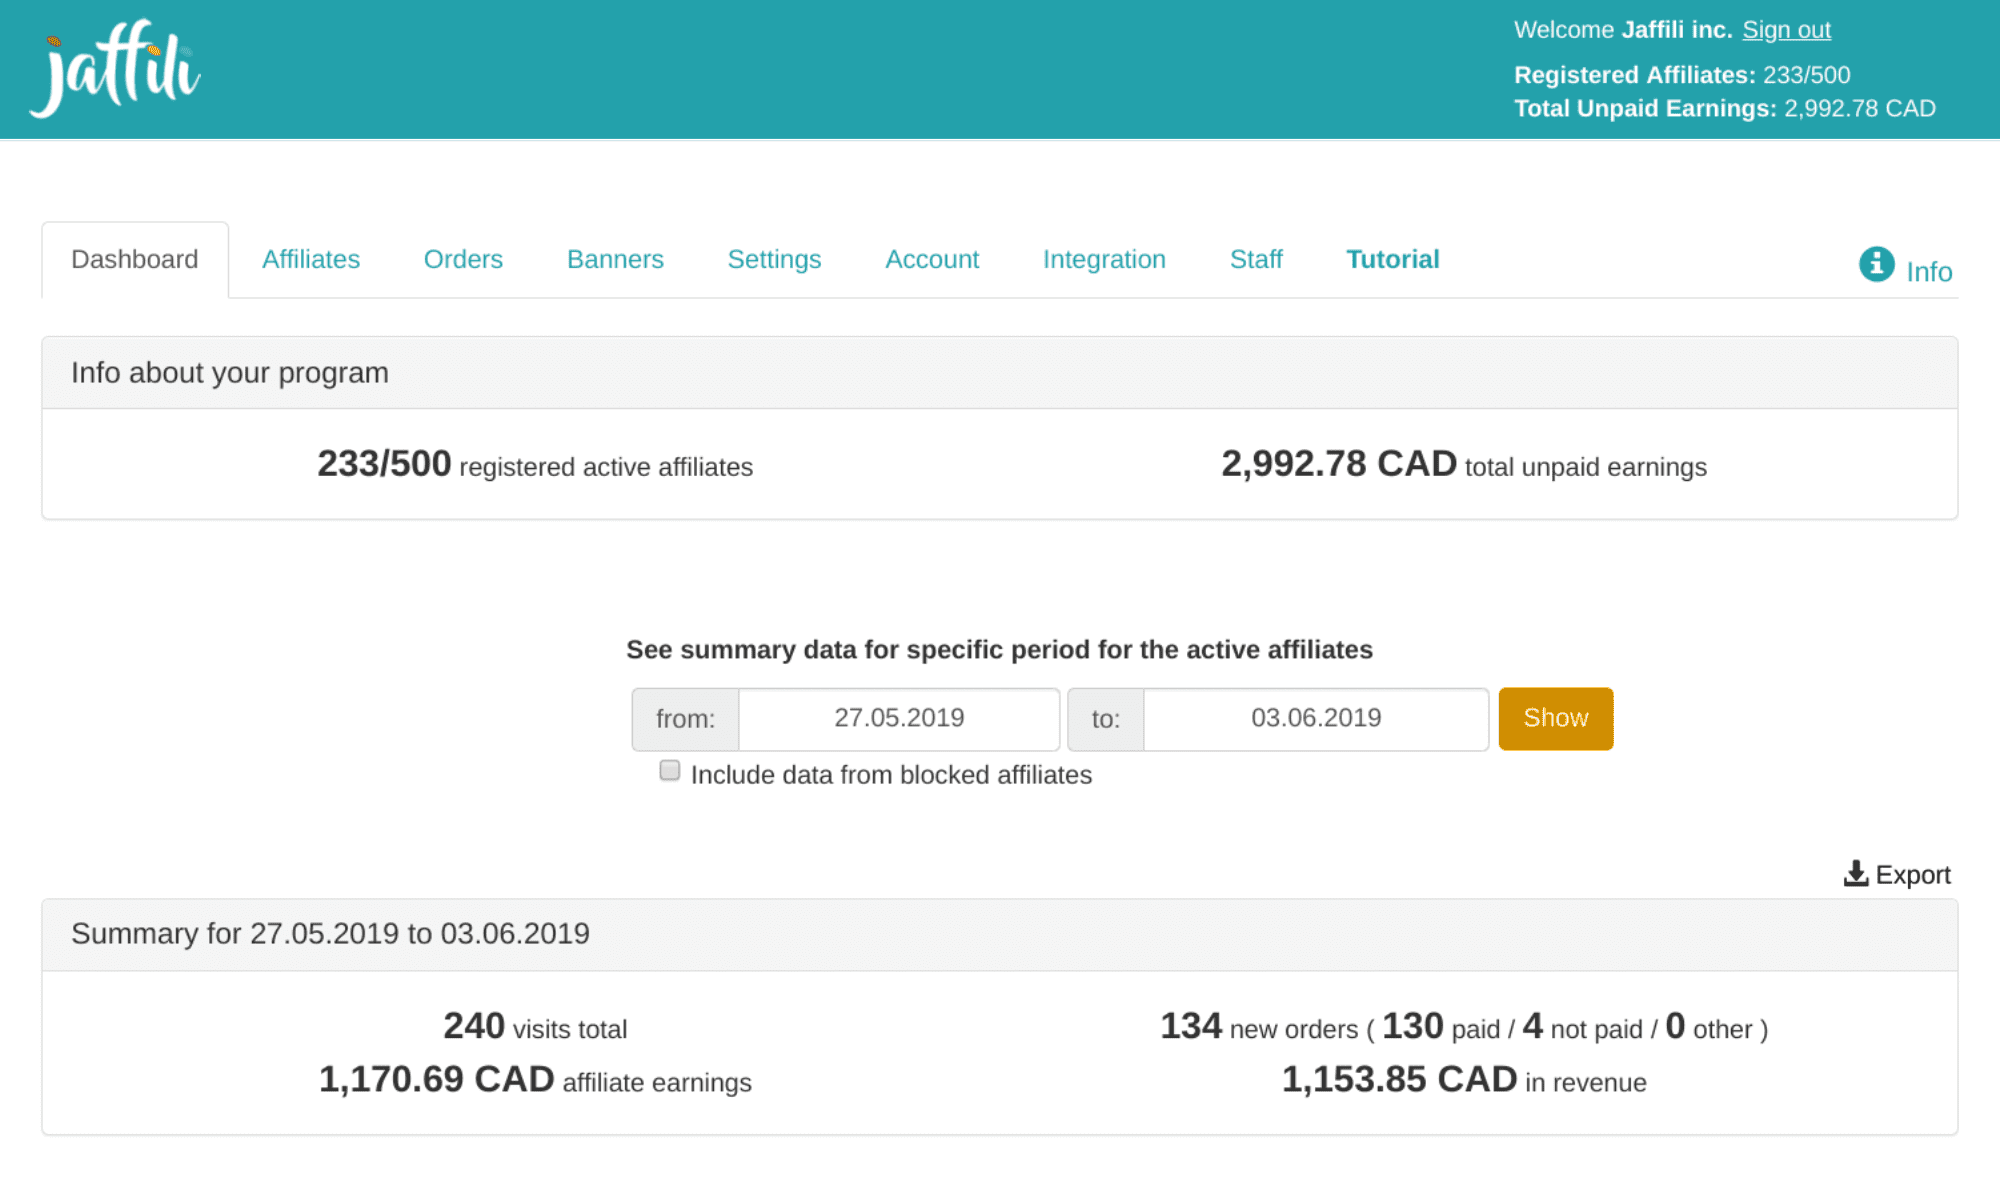Click the to date field
2000x1200 pixels.
(1315, 719)
